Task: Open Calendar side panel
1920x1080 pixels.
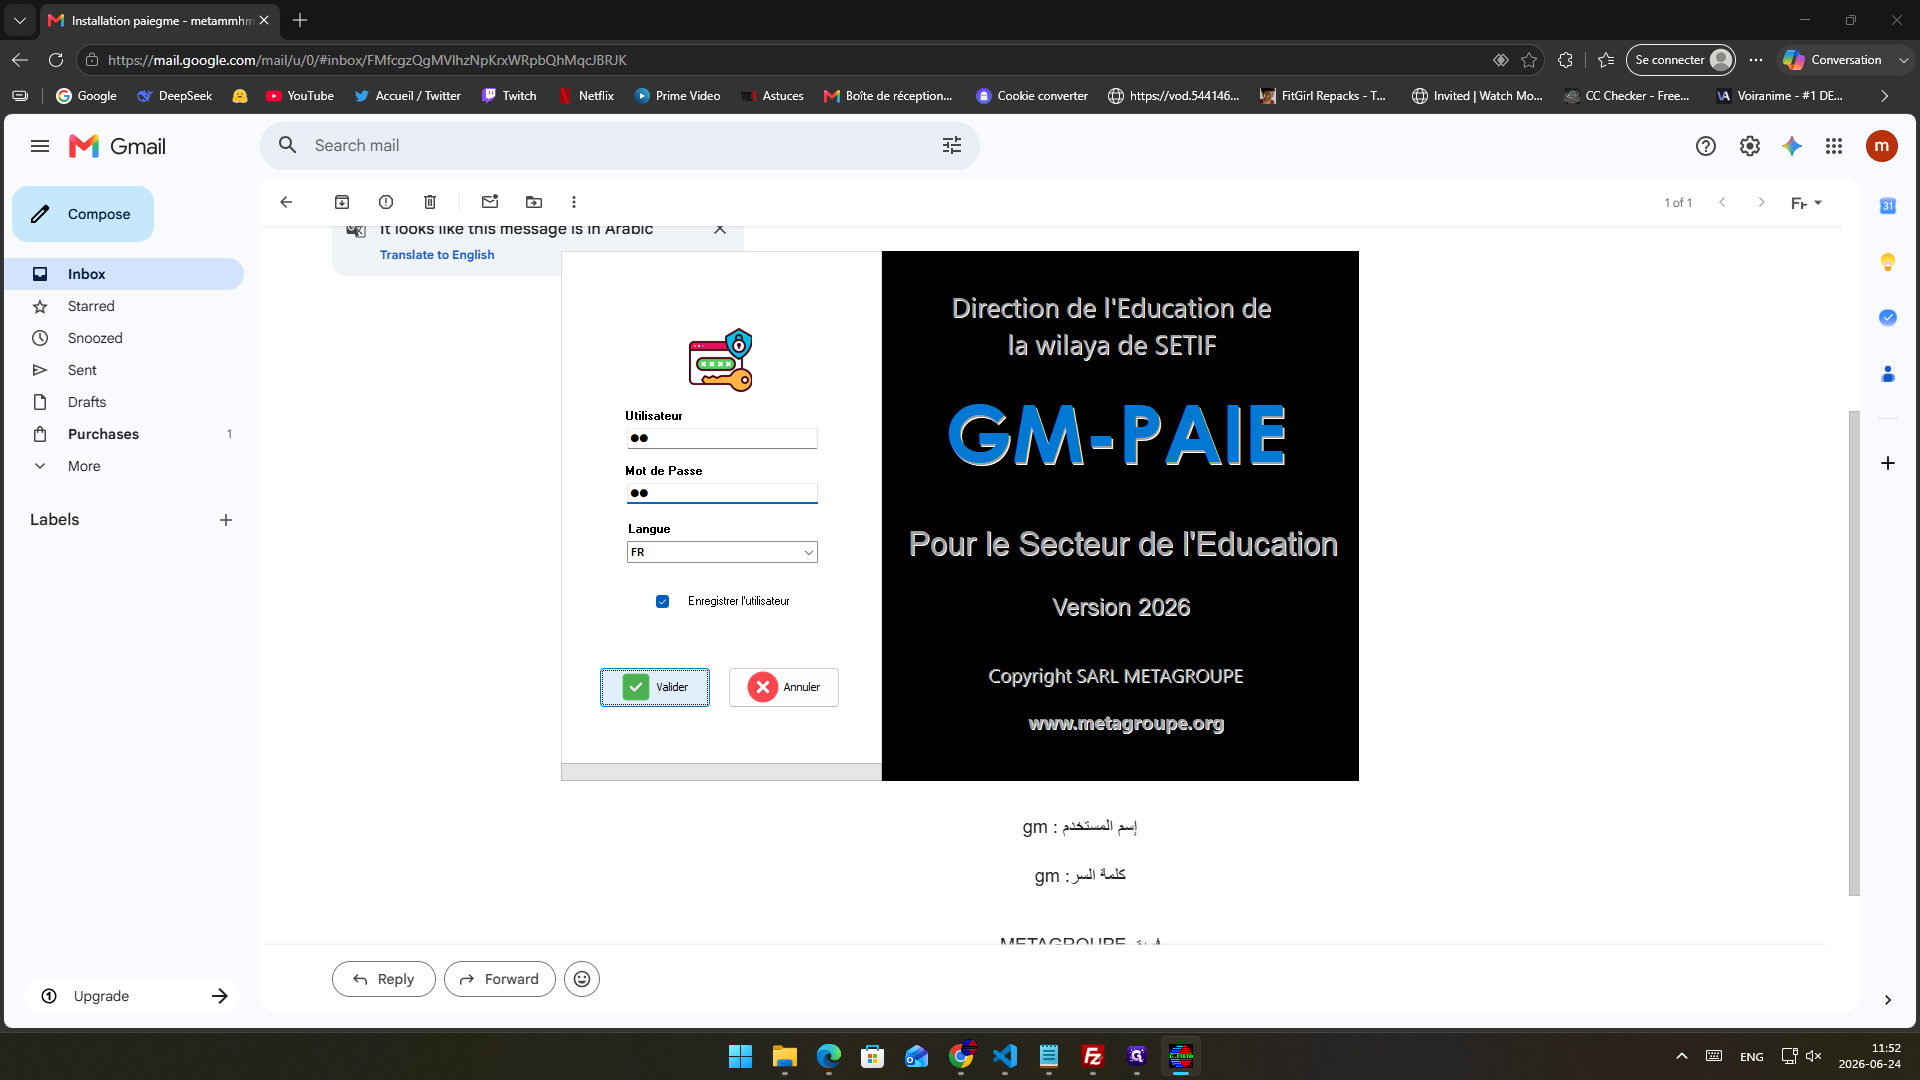Action: 1888,206
